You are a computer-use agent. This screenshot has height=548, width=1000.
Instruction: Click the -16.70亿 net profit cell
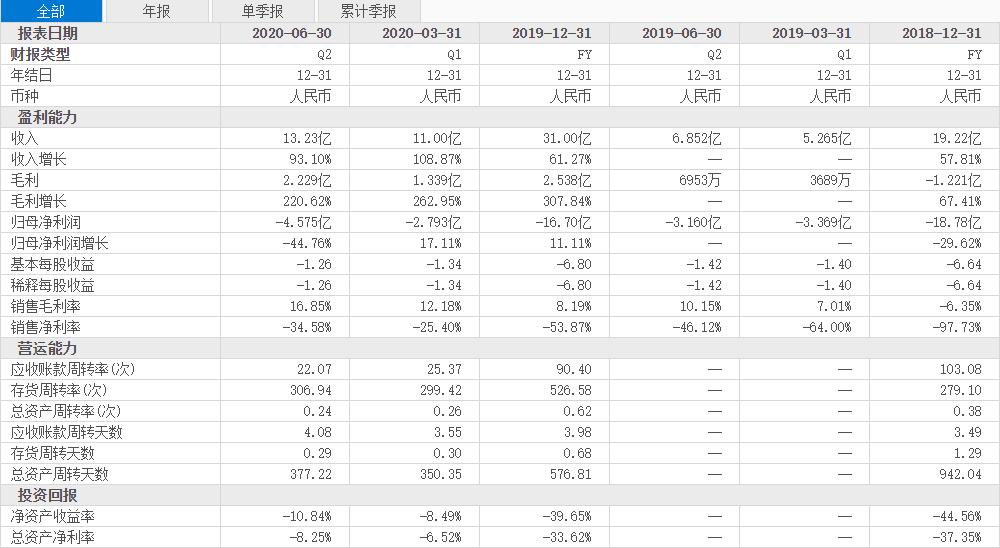coord(563,222)
